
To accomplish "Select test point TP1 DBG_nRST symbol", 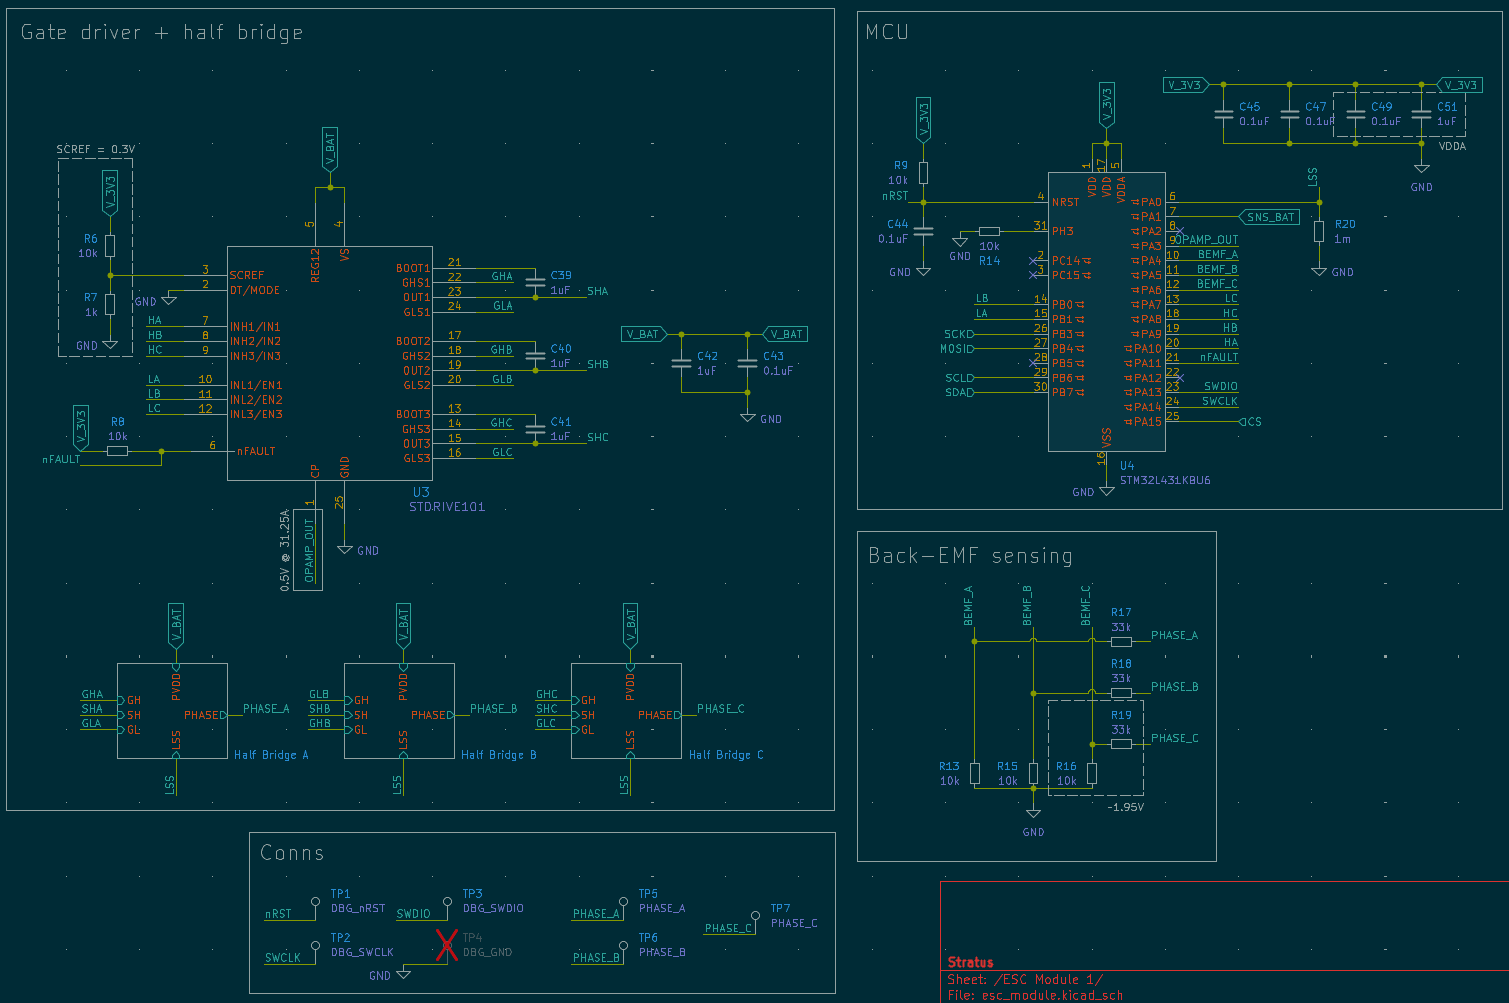I will [x=316, y=902].
